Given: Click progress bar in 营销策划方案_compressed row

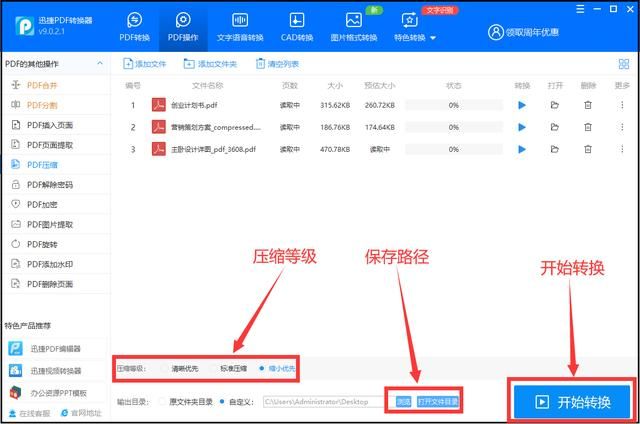Looking at the screenshot, I should click(x=453, y=127).
